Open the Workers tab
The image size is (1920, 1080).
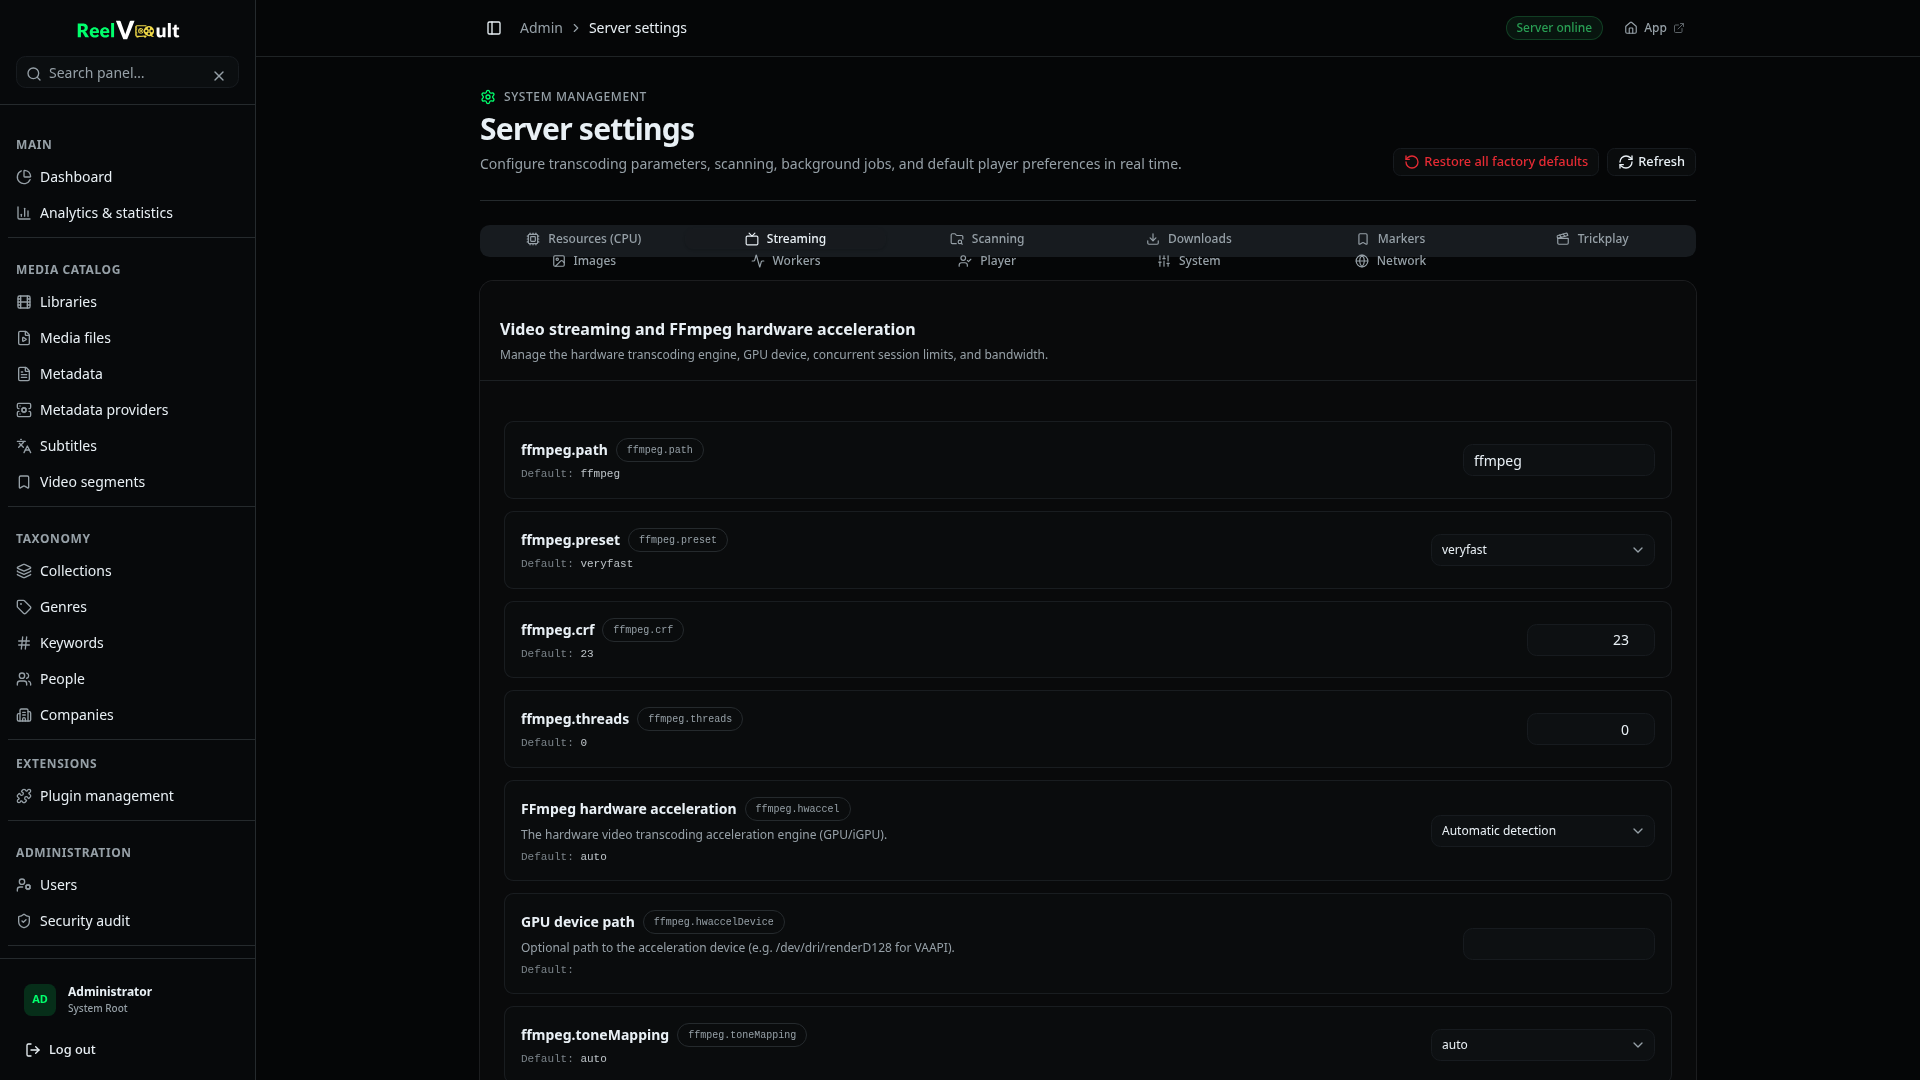785,261
